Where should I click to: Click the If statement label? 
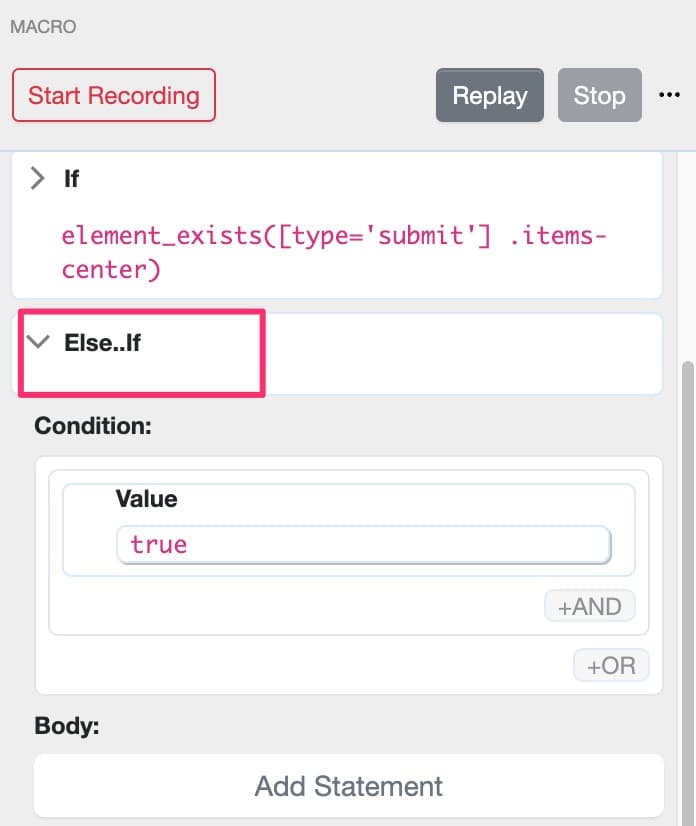click(70, 178)
